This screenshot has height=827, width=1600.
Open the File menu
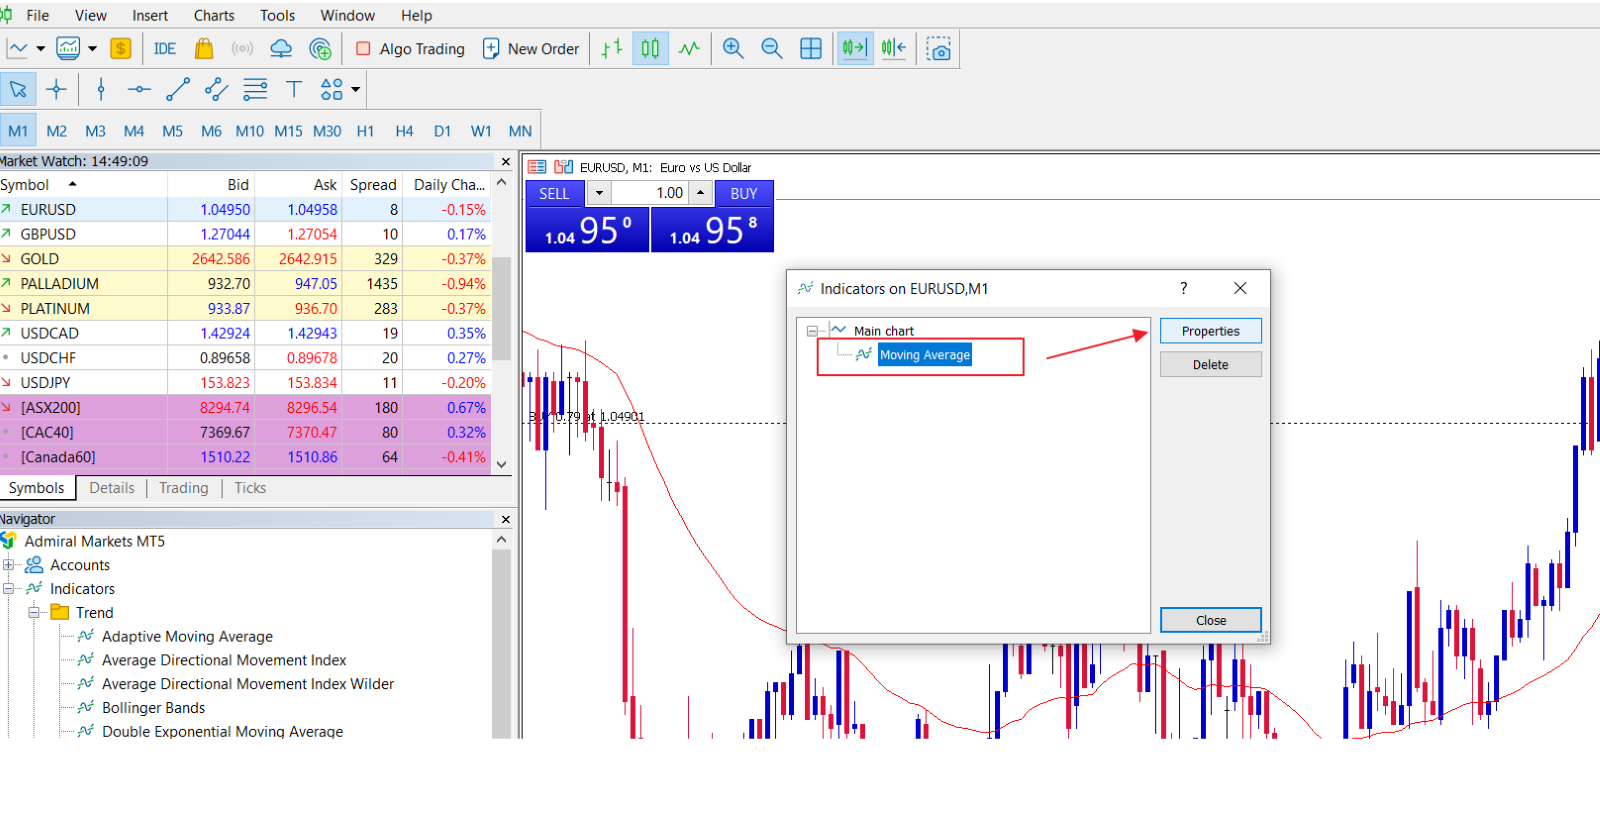38,16
